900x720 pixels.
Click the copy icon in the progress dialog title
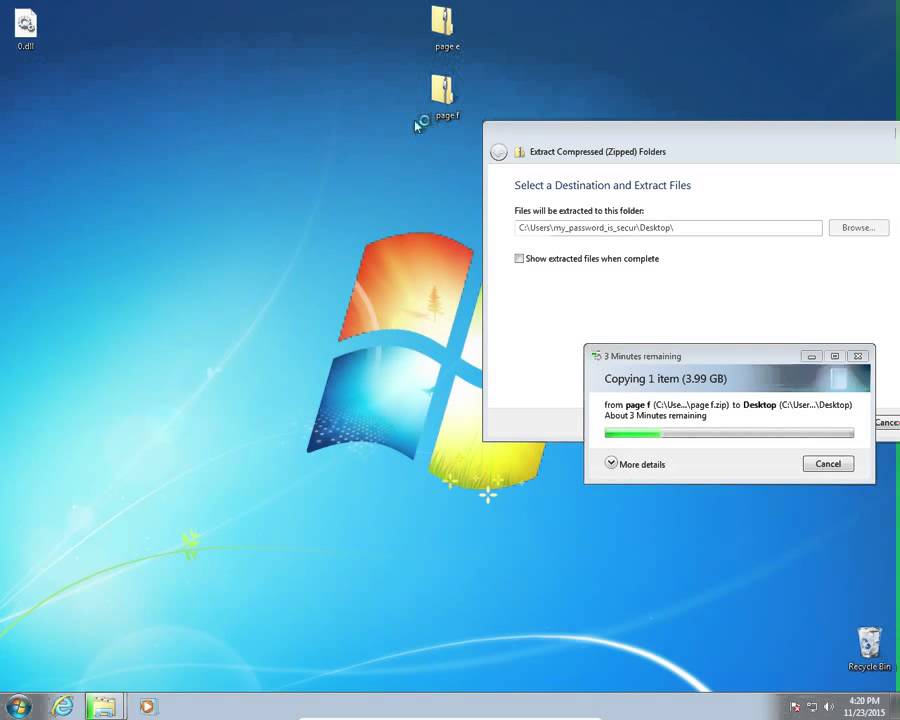[596, 356]
